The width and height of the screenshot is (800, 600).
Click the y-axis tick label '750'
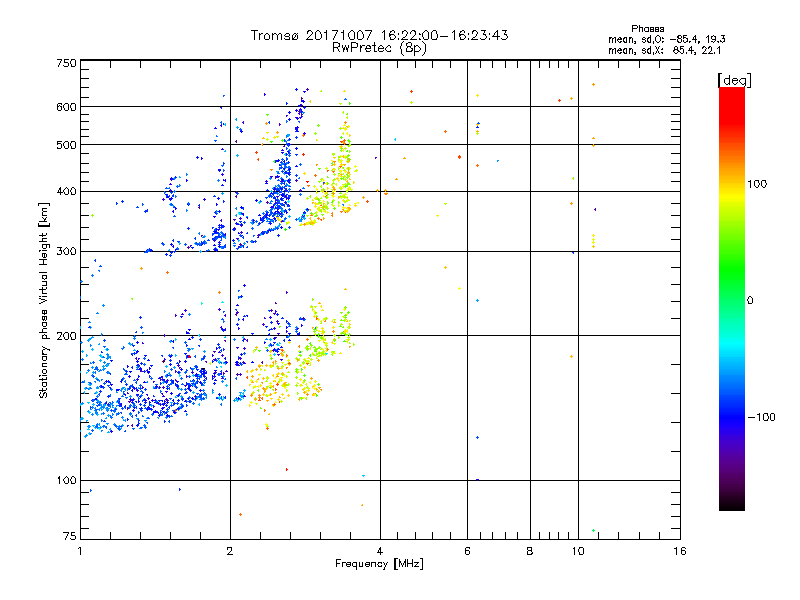[x=66, y=63]
